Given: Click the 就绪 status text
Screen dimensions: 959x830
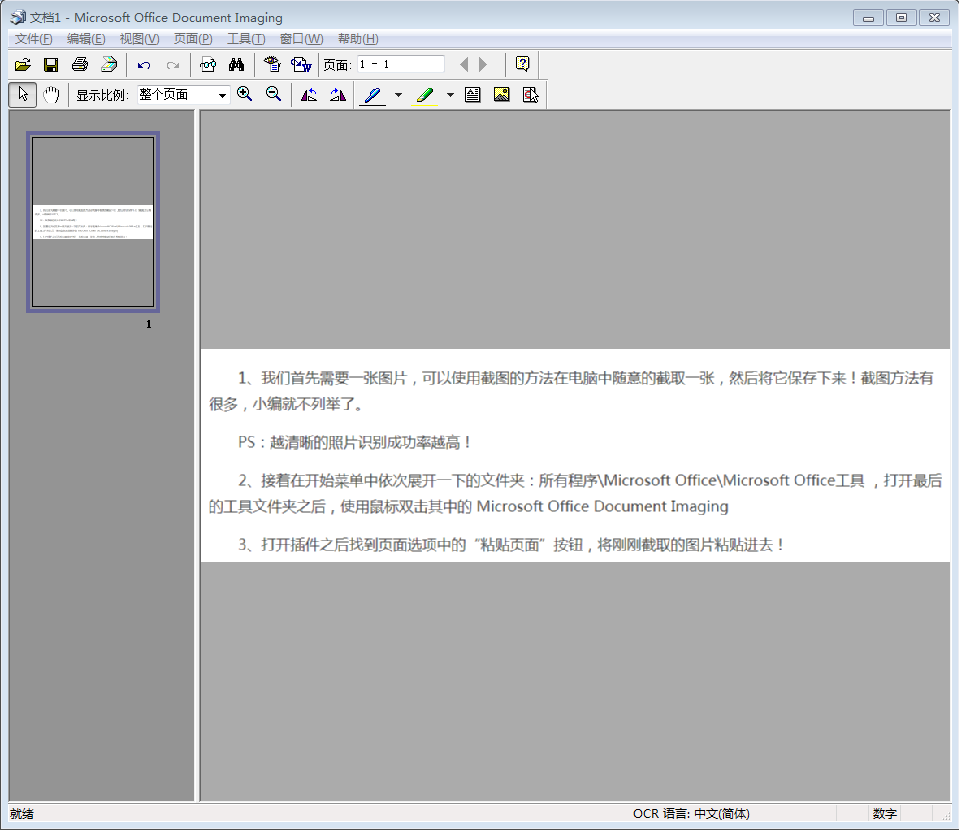Looking at the screenshot, I should pyautogui.click(x=22, y=813).
